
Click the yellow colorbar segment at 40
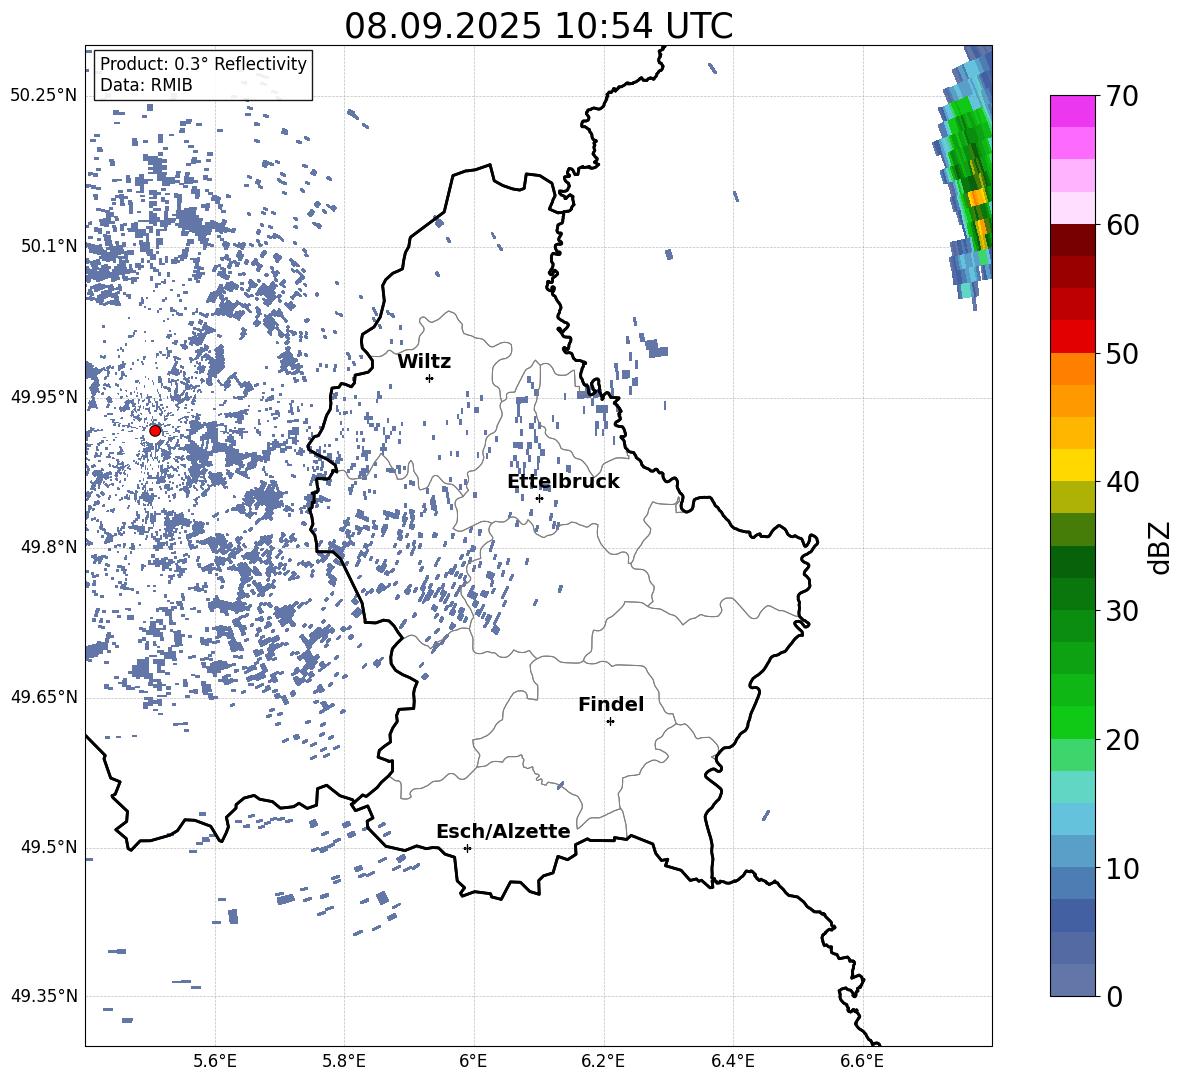pyautogui.click(x=1072, y=465)
